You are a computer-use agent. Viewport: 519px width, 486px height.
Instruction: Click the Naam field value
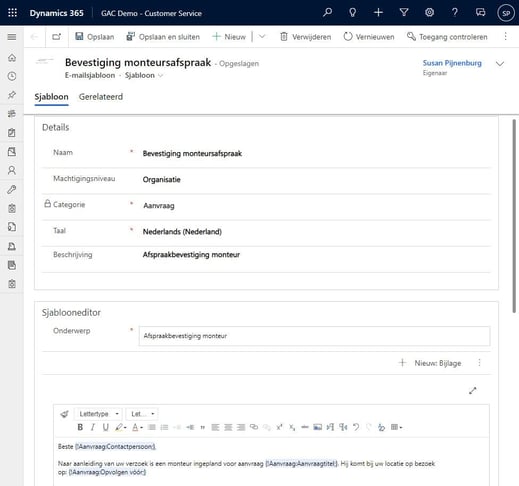click(192, 154)
